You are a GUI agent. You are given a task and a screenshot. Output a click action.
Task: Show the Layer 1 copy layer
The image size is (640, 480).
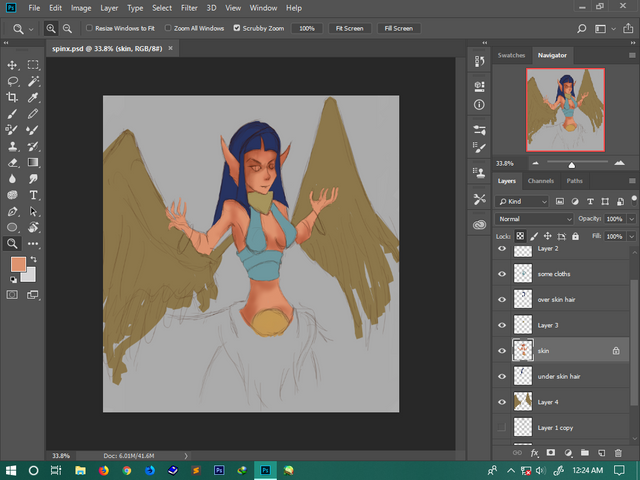502,427
